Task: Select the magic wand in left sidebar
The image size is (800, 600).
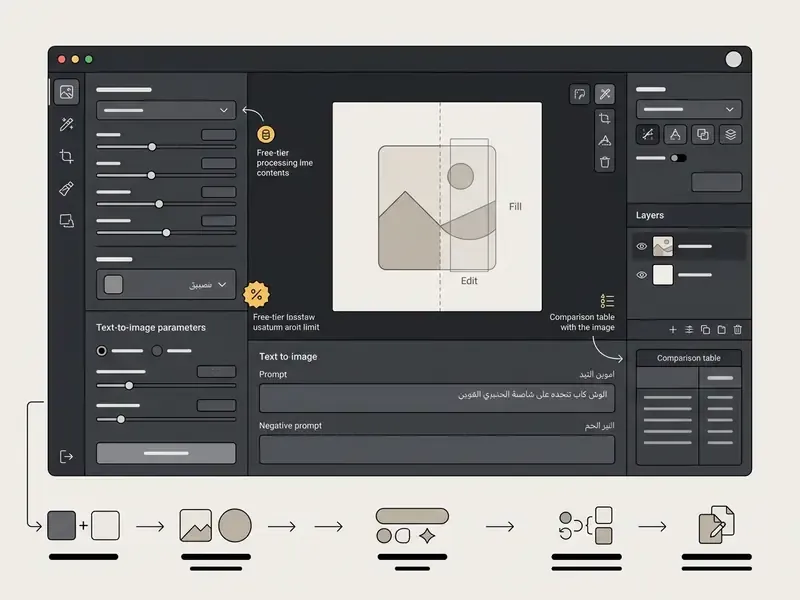Action: [66, 124]
